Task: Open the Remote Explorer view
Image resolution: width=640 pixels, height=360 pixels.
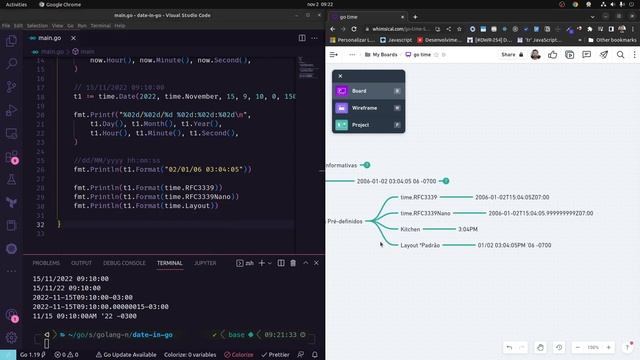Action: coord(11,133)
